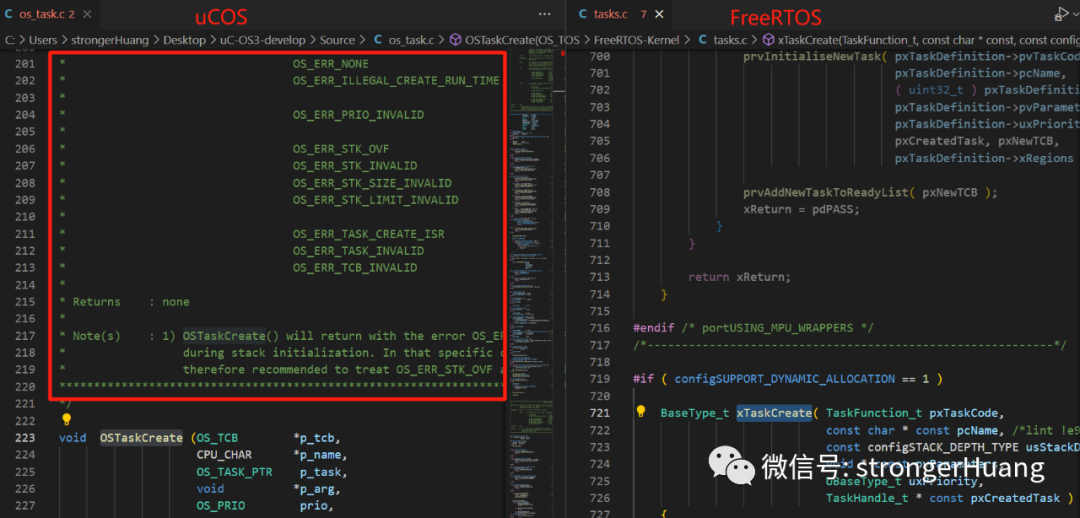Click pxCreatedTask, pxNewTCB argument line
The width and height of the screenshot is (1080, 518).
(x=978, y=141)
